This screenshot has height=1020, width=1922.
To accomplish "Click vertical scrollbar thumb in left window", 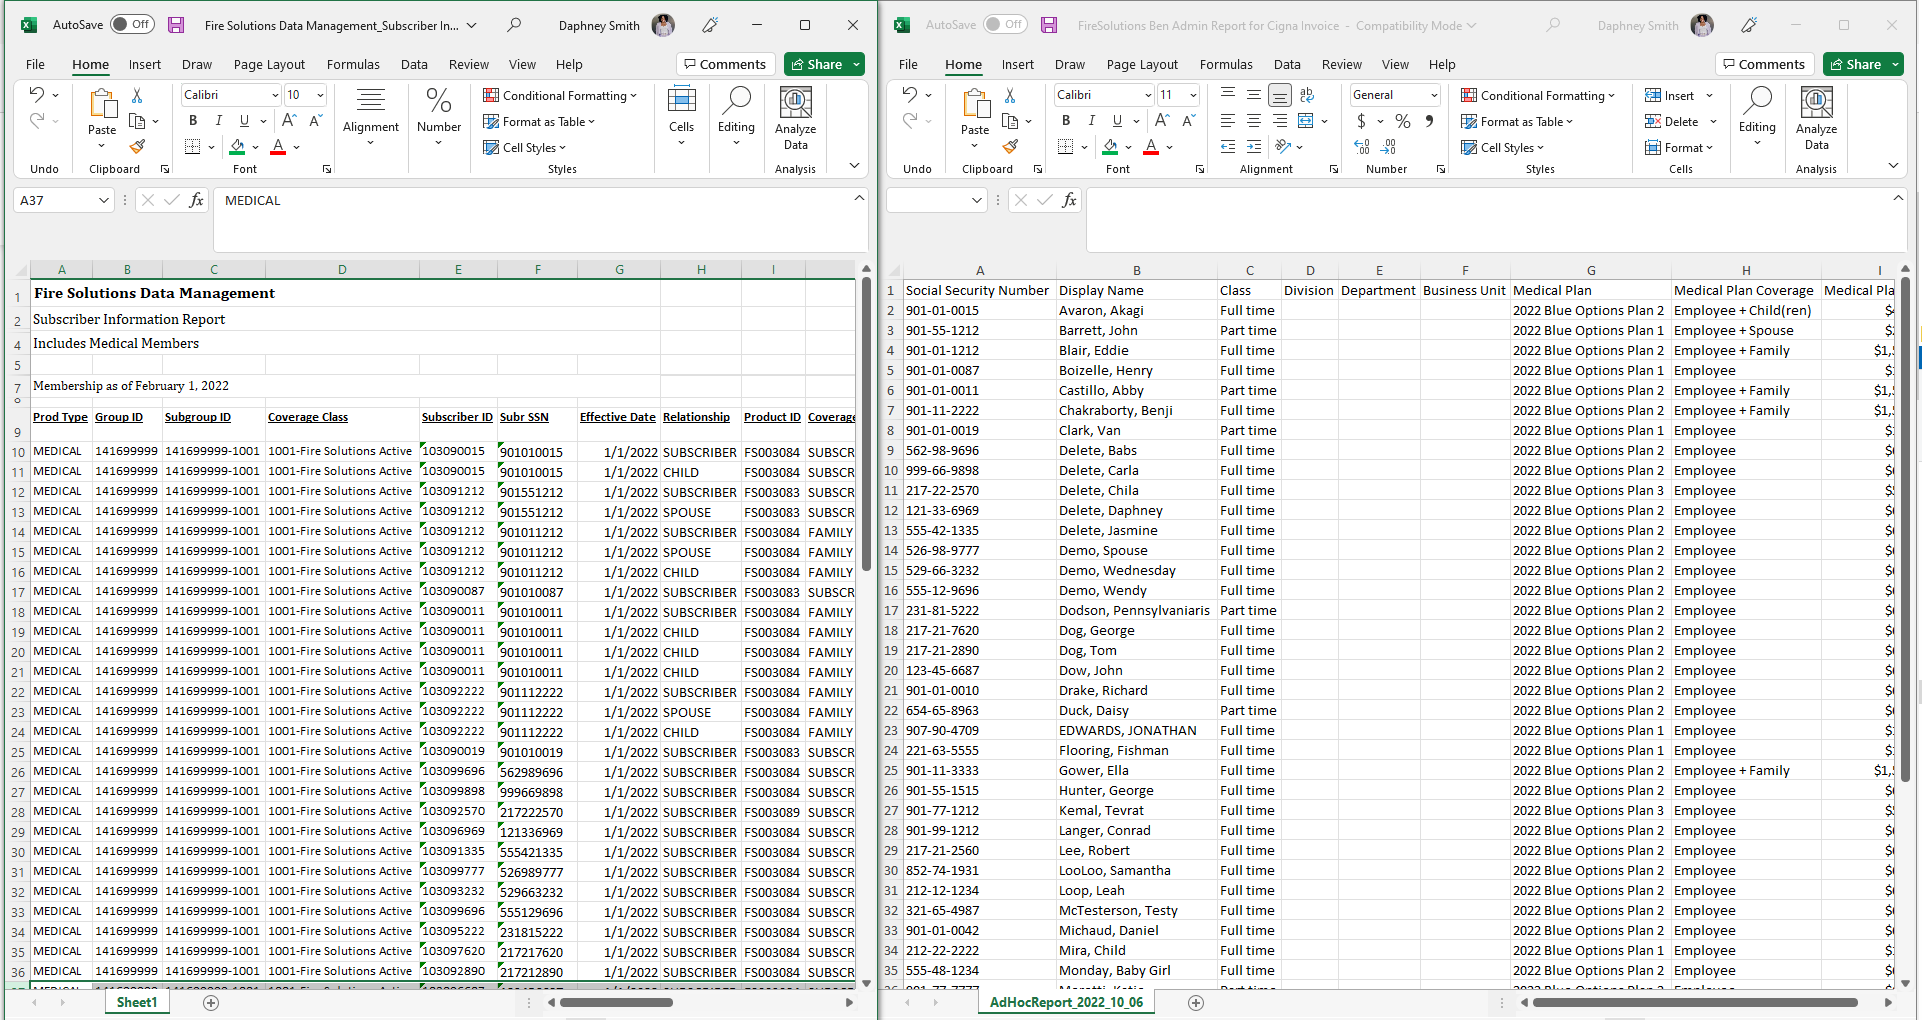I will (866, 425).
